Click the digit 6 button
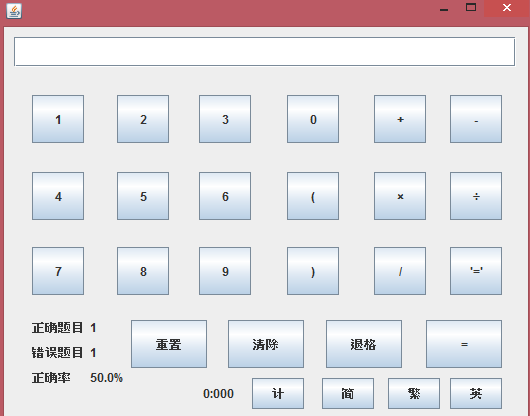 click(225, 196)
